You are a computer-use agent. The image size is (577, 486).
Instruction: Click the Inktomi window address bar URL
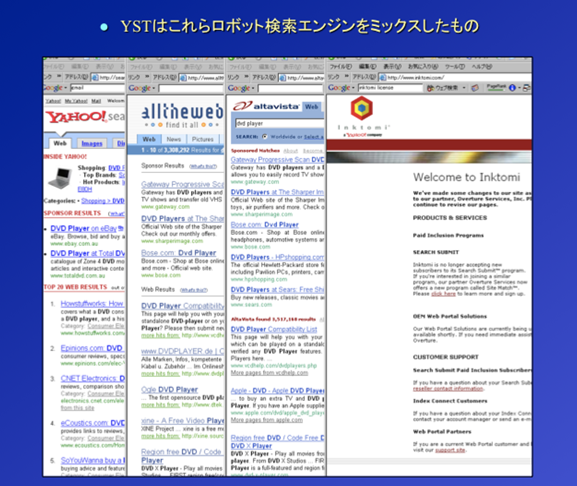(x=456, y=77)
